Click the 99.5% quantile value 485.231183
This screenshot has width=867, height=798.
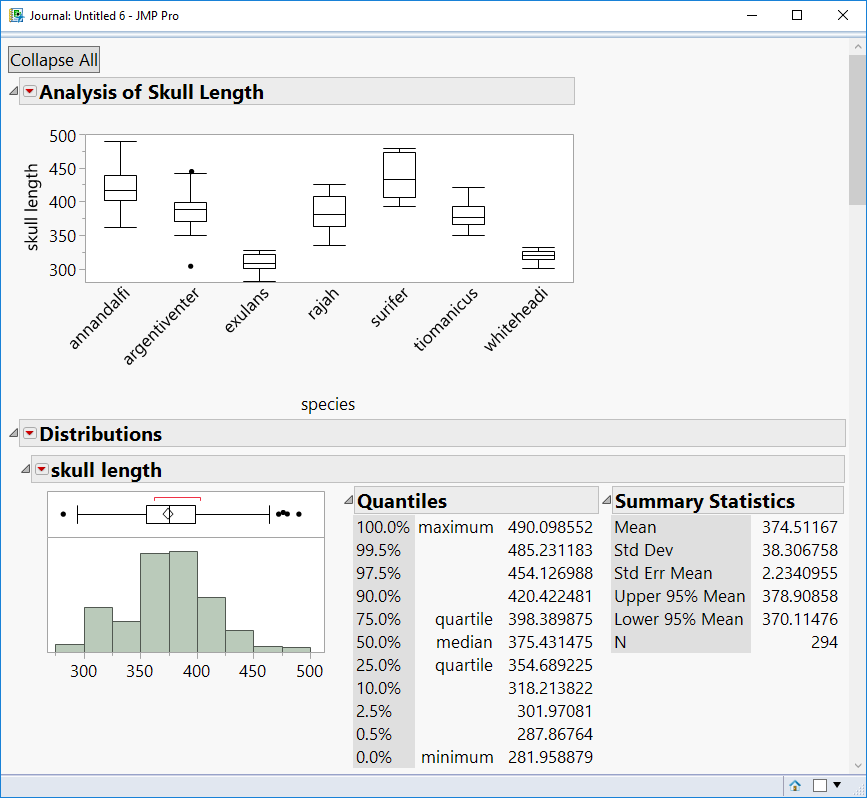pyautogui.click(x=550, y=550)
